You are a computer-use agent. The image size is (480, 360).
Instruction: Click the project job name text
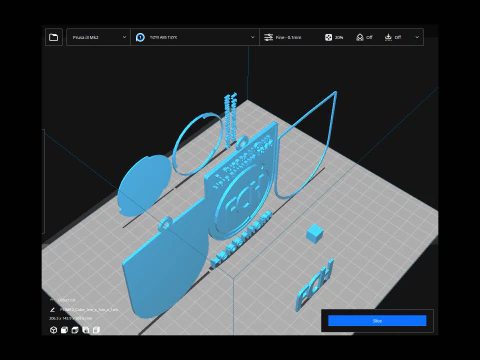click(89, 310)
